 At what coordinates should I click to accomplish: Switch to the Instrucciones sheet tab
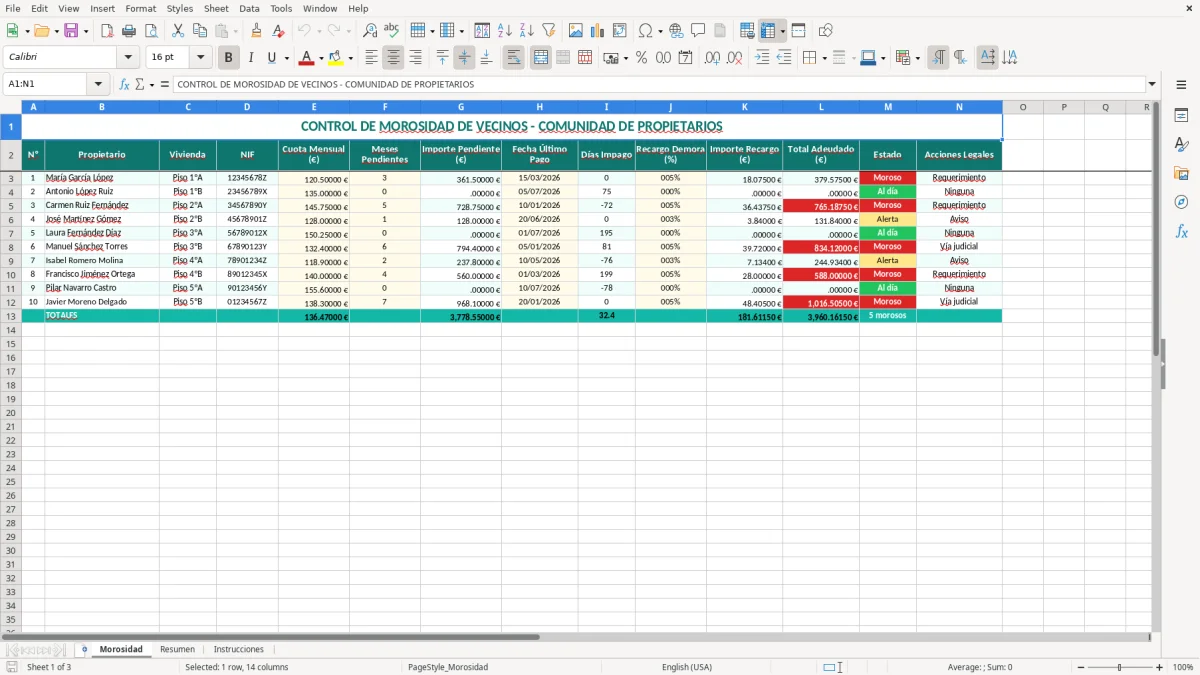coord(238,650)
